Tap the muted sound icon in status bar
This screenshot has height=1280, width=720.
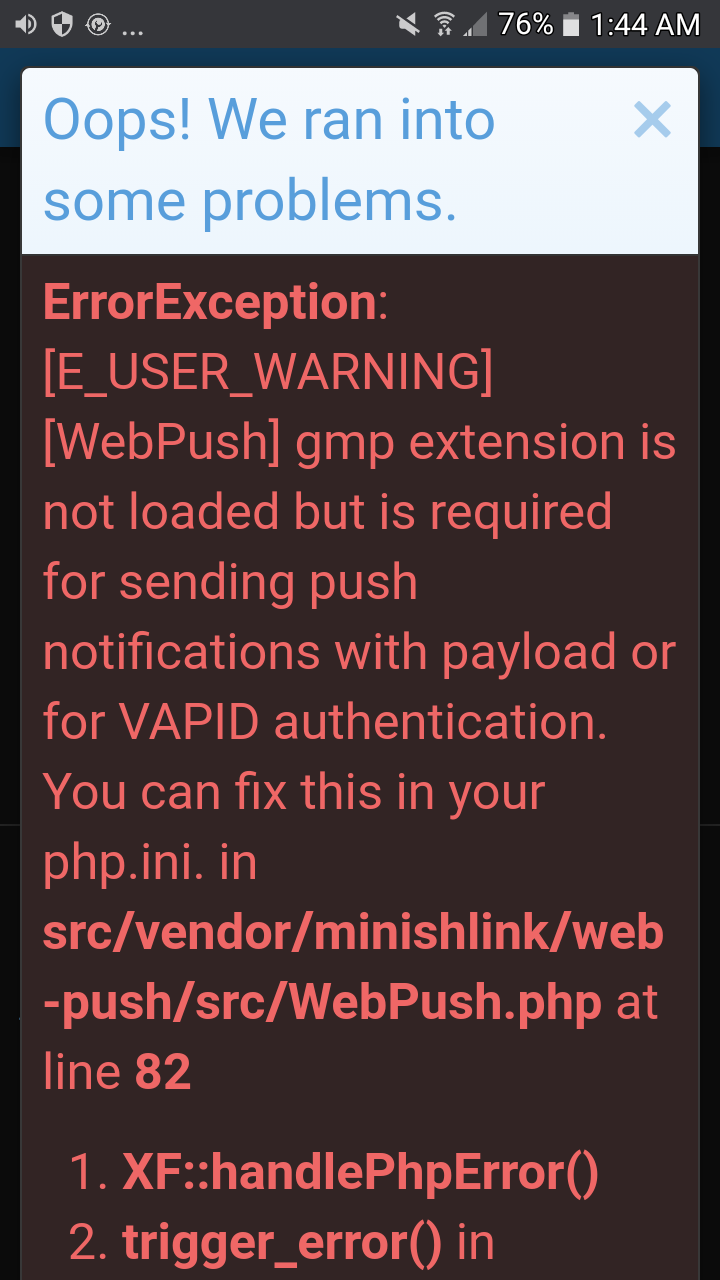tap(407, 24)
